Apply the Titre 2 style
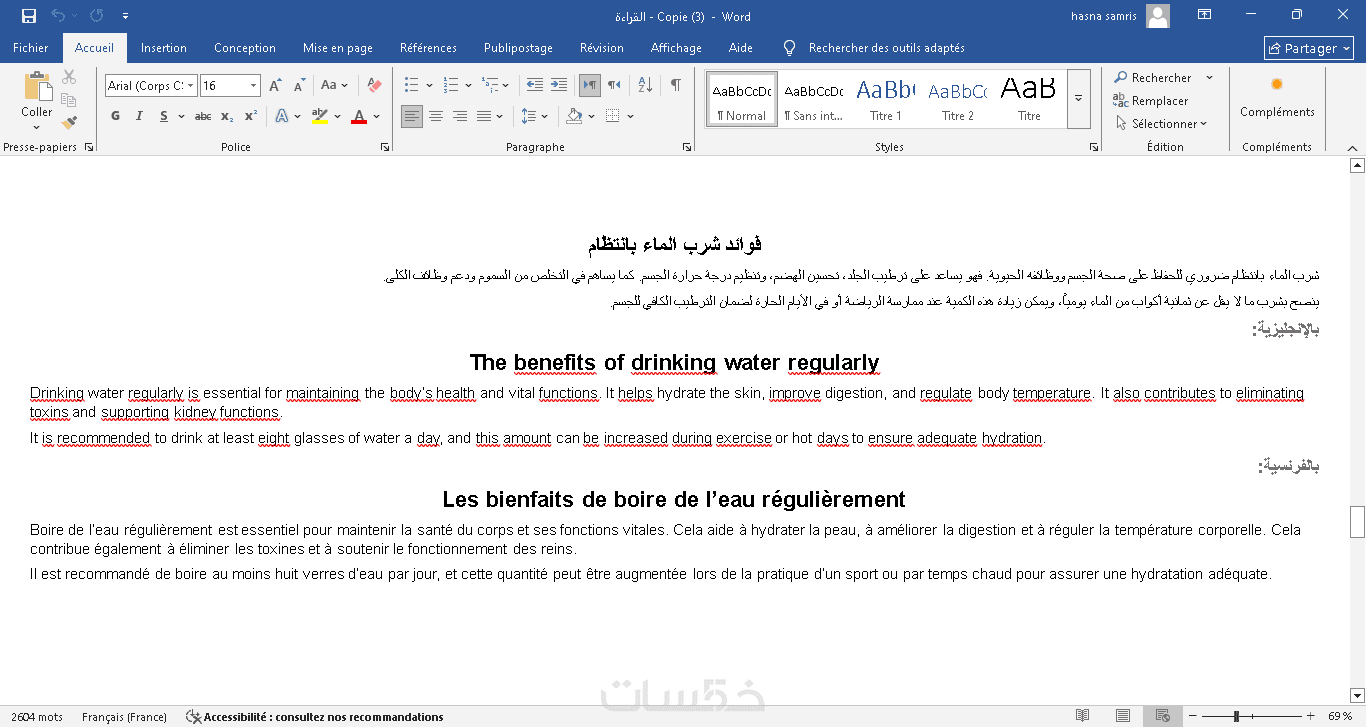Image resolution: width=1366 pixels, height=727 pixels. click(957, 99)
